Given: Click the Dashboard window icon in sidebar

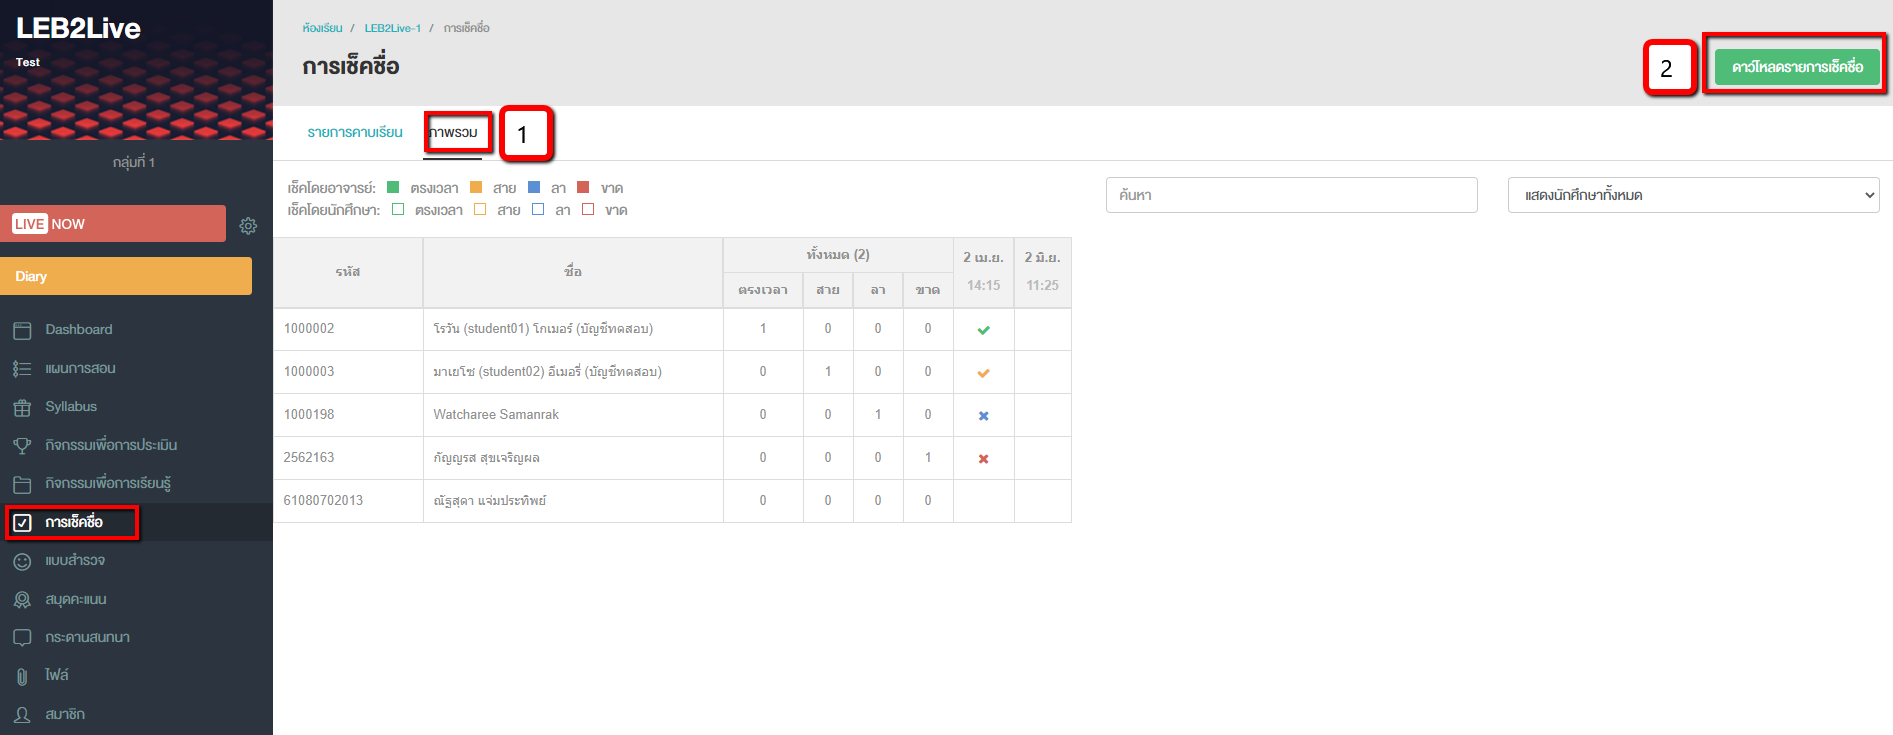Looking at the screenshot, I should (x=22, y=330).
